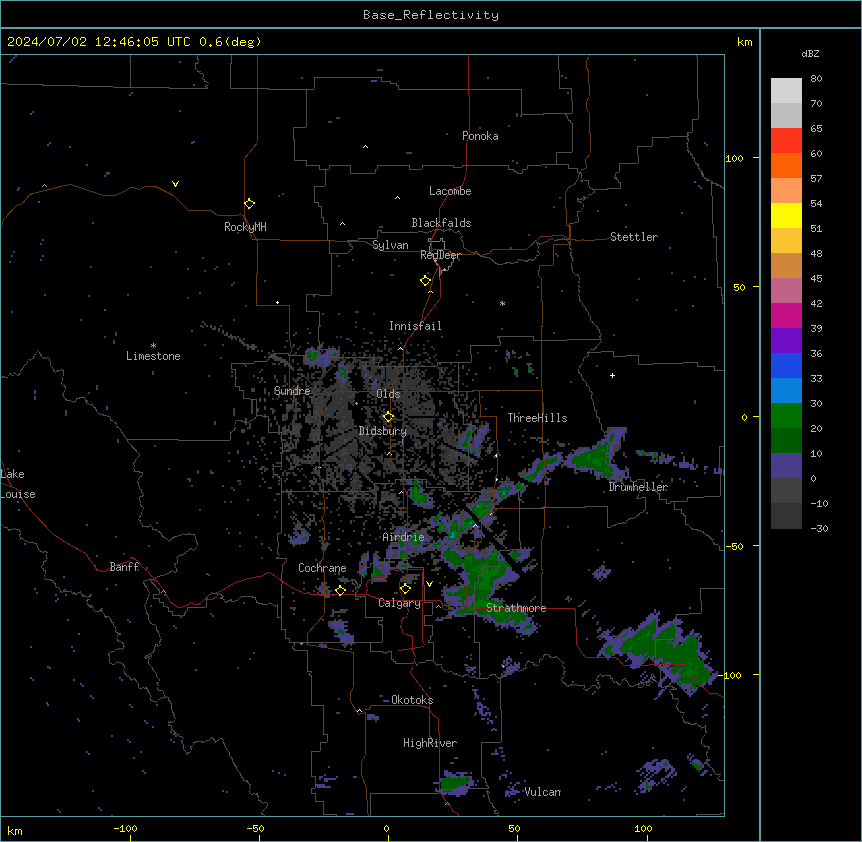Click the Okotoks label
The height and width of the screenshot is (842, 862).
coord(412,700)
